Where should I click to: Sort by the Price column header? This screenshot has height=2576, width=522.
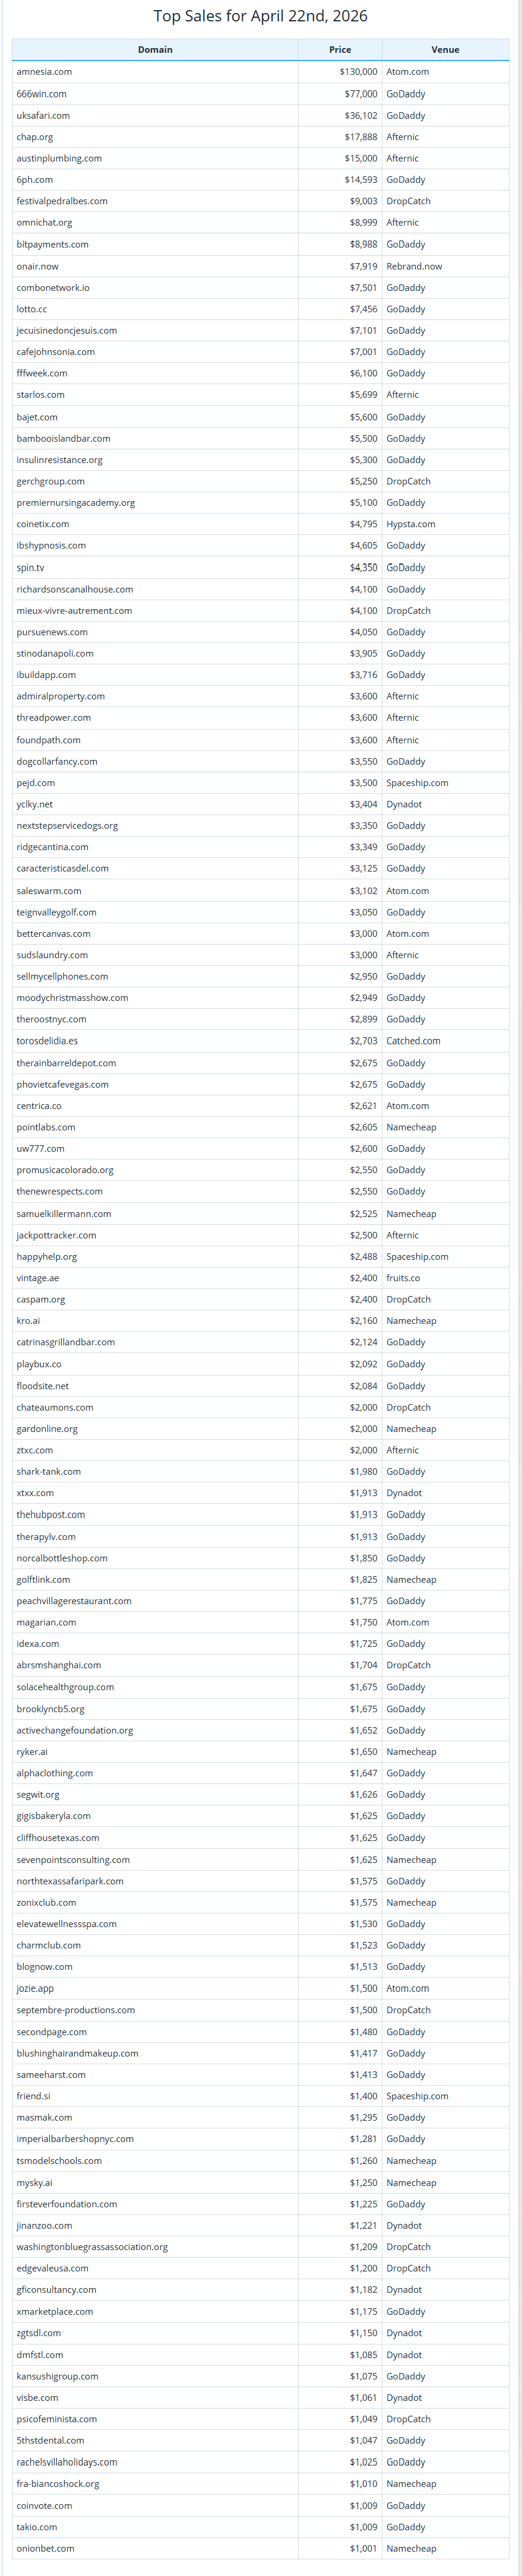tap(340, 49)
